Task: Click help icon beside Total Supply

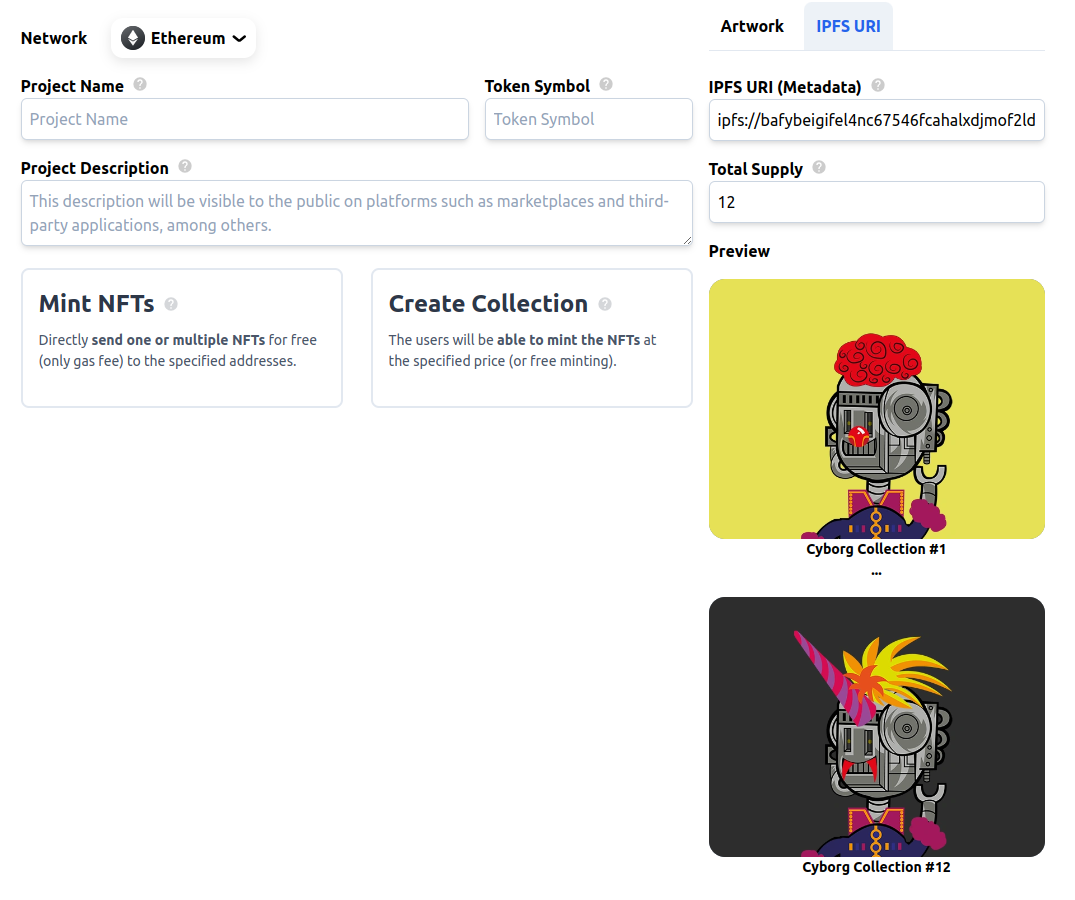Action: (819, 168)
